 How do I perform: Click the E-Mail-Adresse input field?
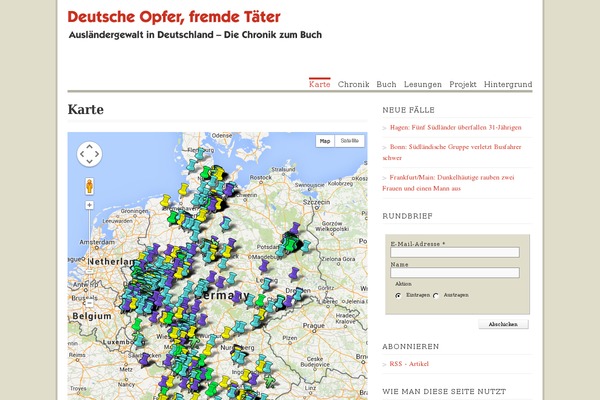(x=455, y=252)
